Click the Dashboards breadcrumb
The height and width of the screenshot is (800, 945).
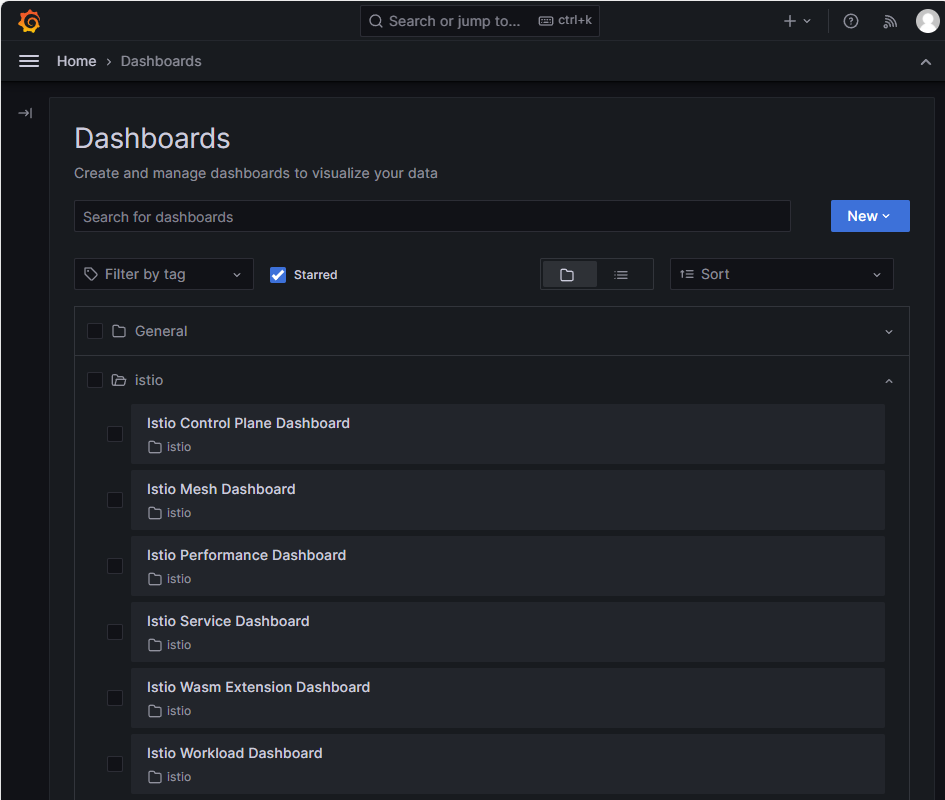[x=161, y=61]
